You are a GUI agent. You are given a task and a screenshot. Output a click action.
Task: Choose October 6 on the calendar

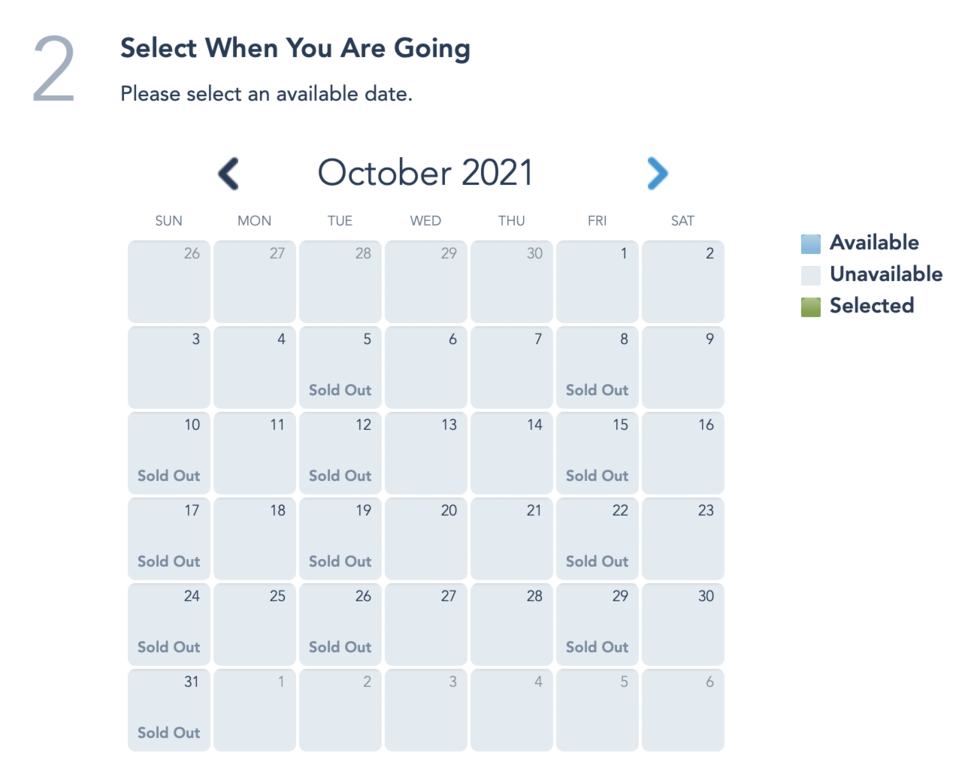426,367
